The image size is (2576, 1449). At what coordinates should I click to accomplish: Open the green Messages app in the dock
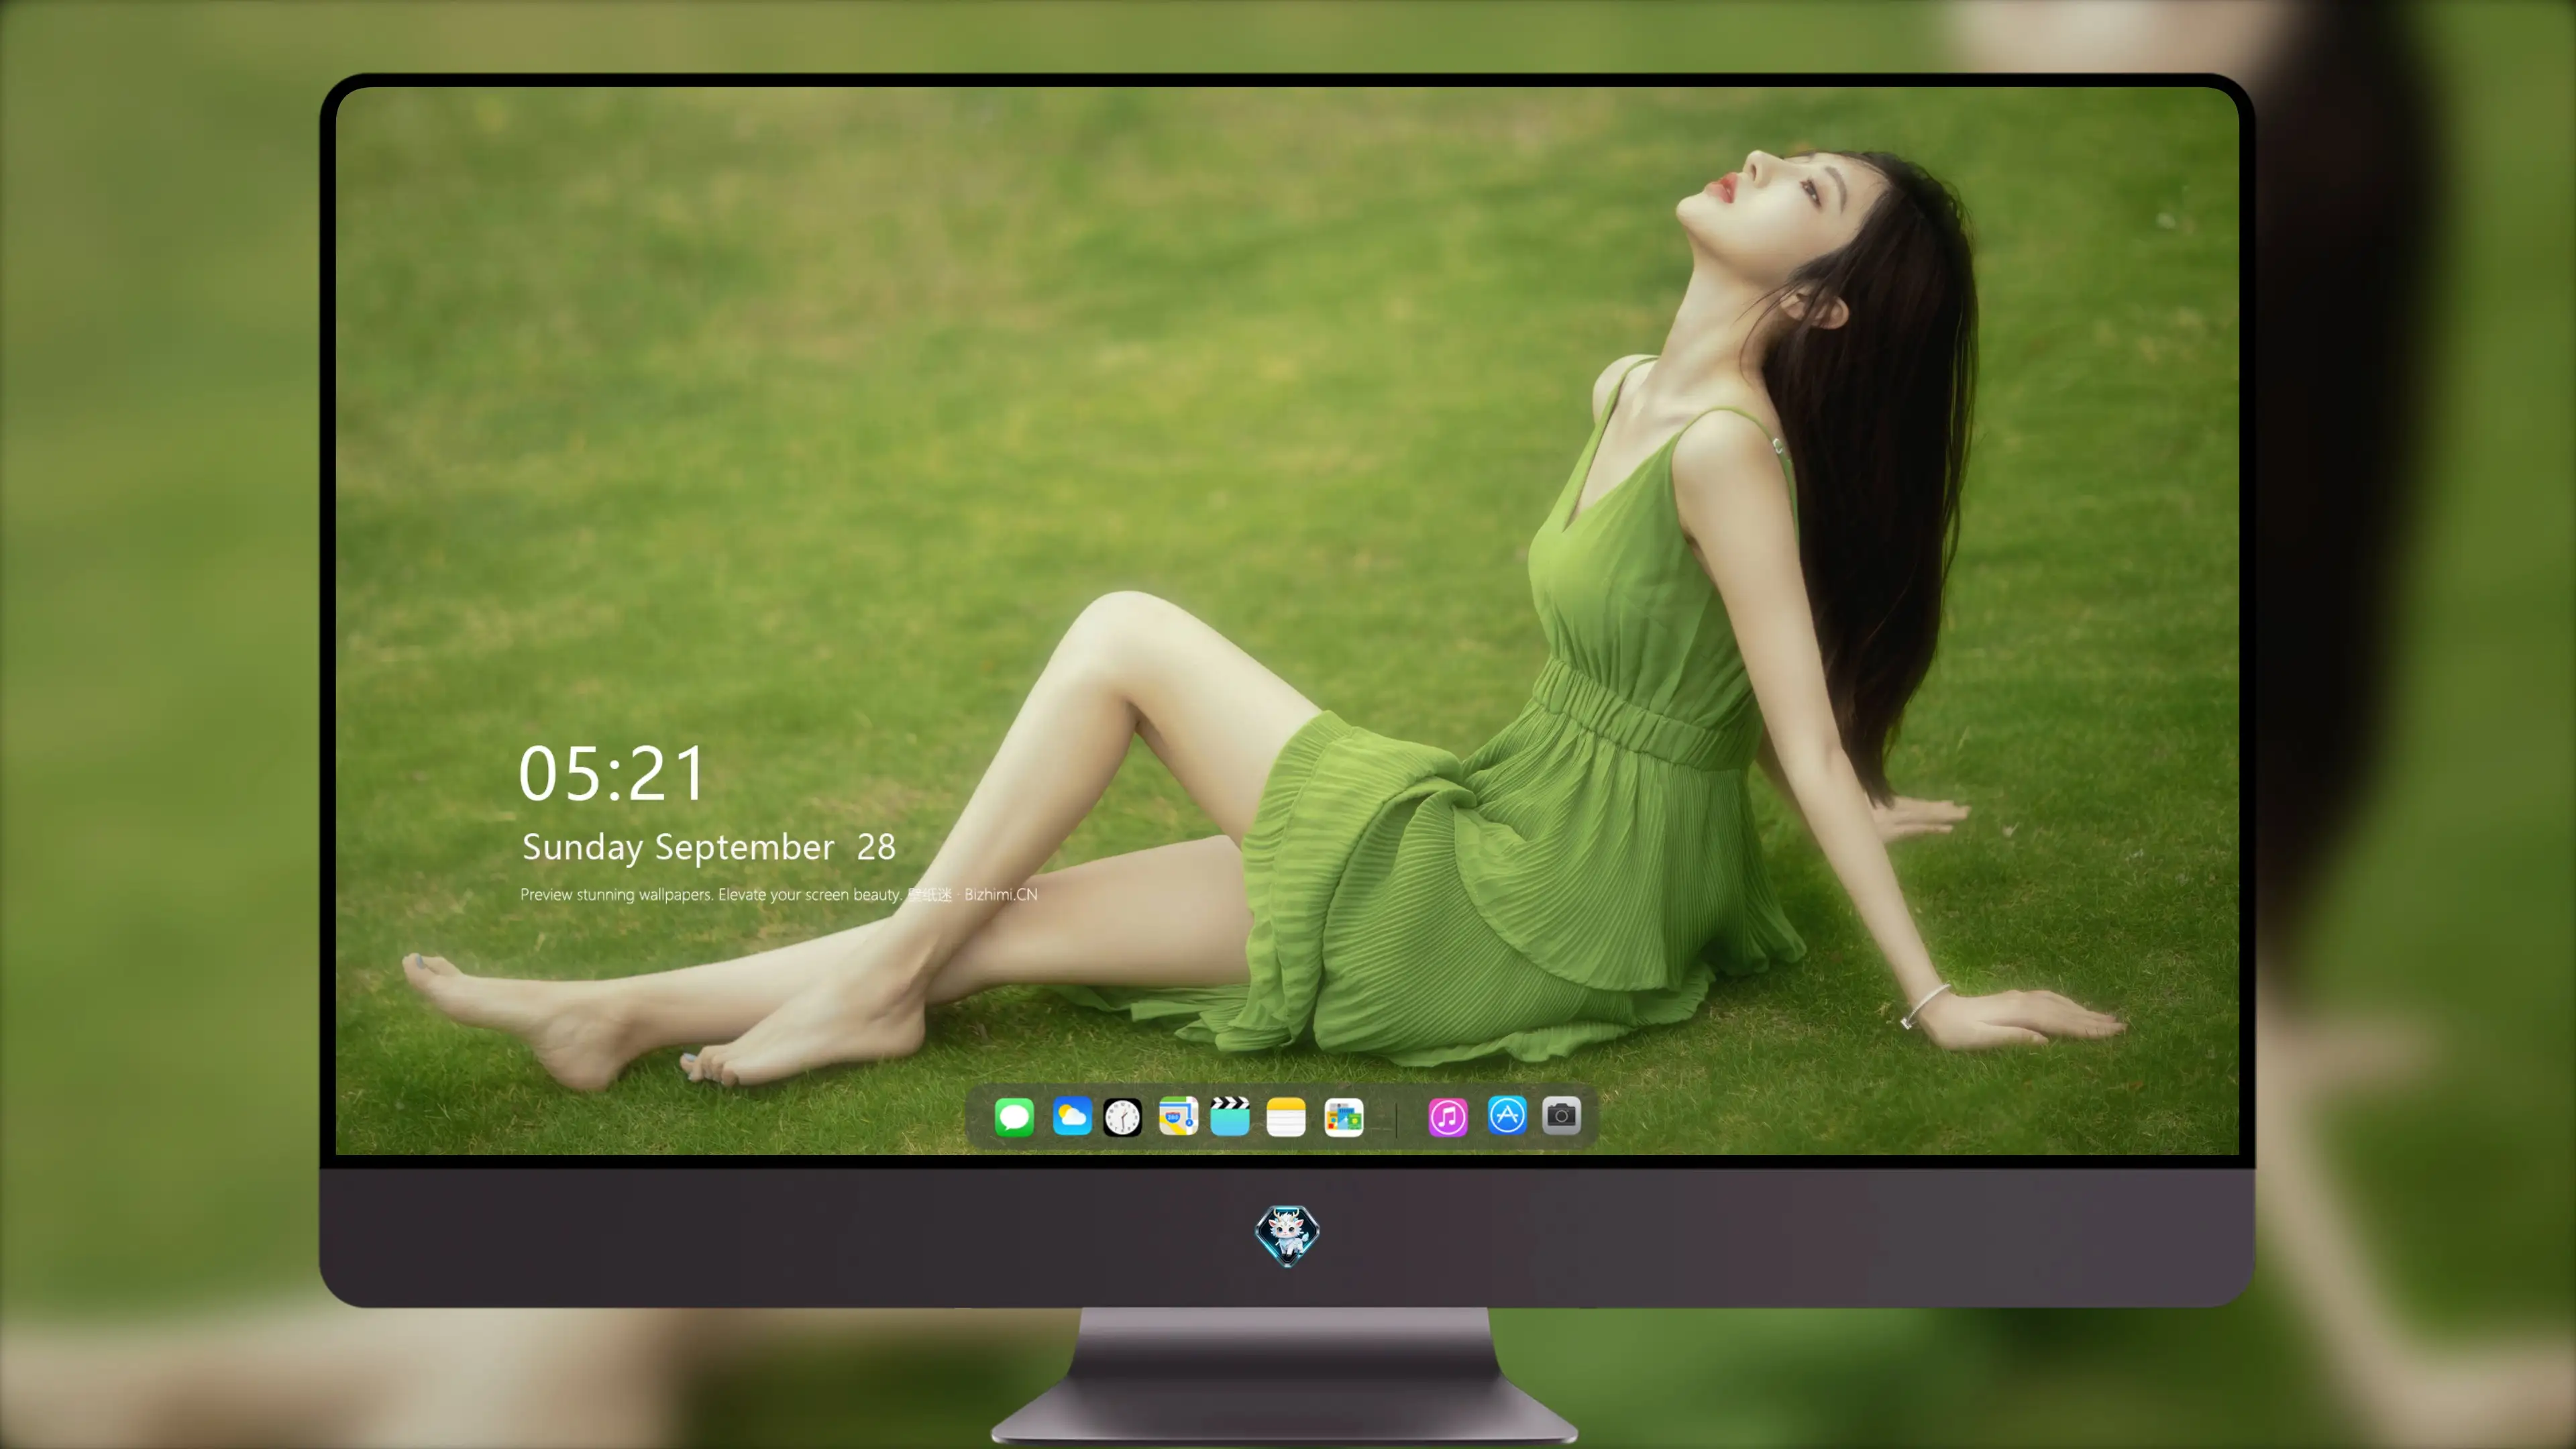tap(1014, 1117)
